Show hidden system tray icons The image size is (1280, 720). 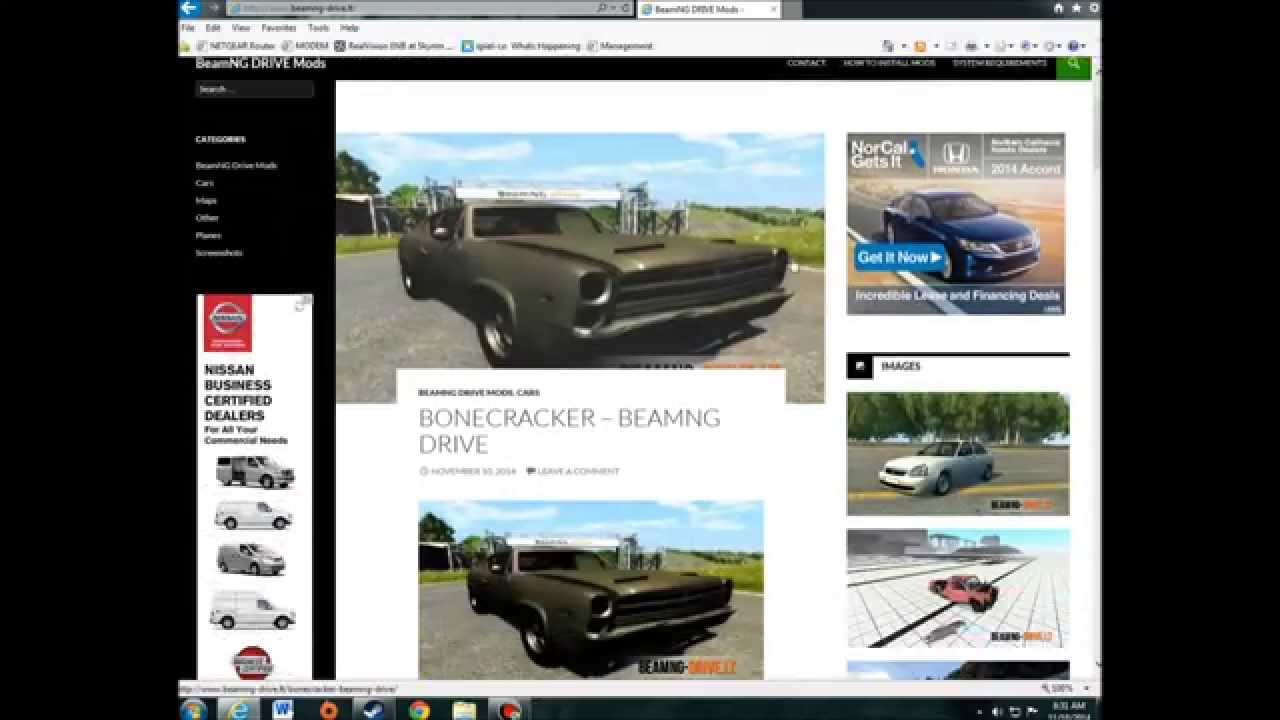980,711
